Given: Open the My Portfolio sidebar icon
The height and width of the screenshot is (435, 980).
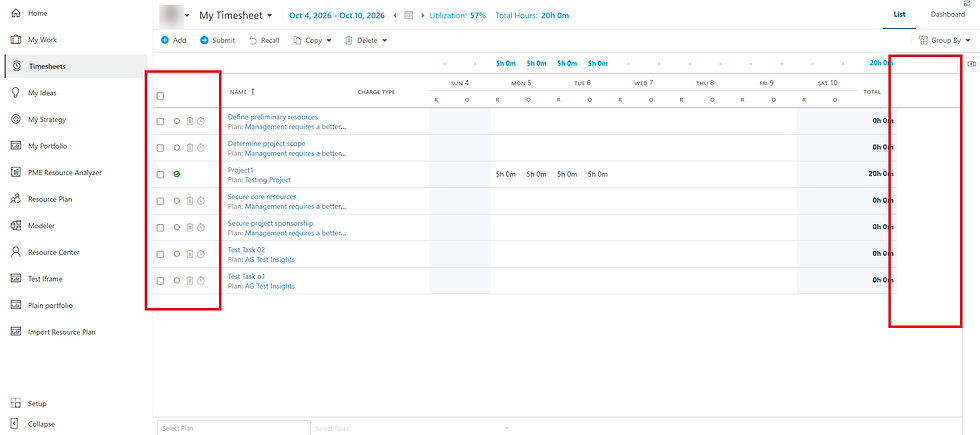Looking at the screenshot, I should pyautogui.click(x=16, y=146).
